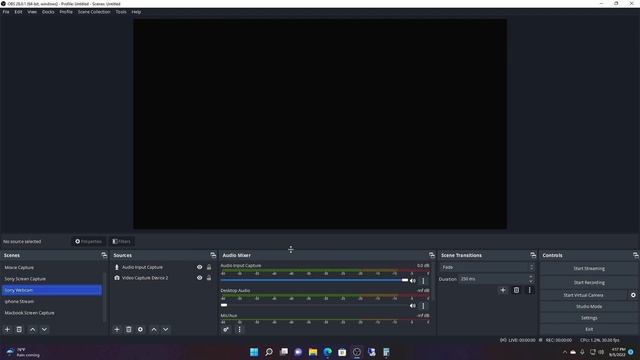Click Audio Input Capture volume slider handle
Image resolution: width=640 pixels, height=360 pixels.
(405, 280)
